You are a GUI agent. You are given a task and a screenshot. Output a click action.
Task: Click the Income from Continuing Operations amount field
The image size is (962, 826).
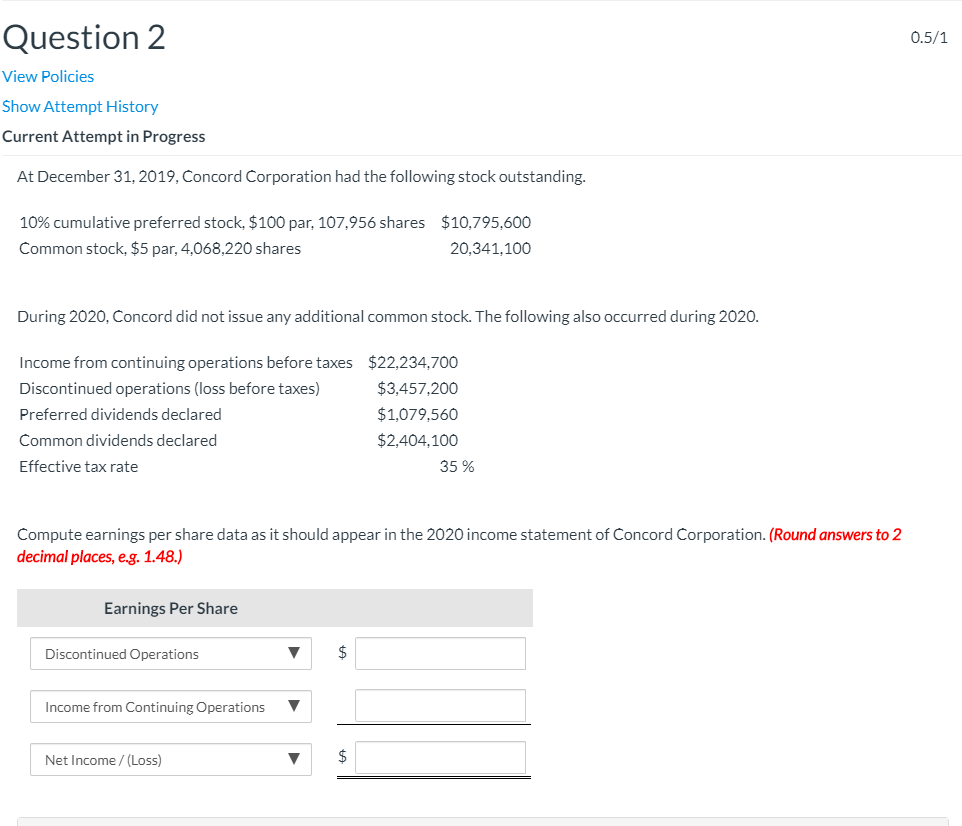(440, 706)
